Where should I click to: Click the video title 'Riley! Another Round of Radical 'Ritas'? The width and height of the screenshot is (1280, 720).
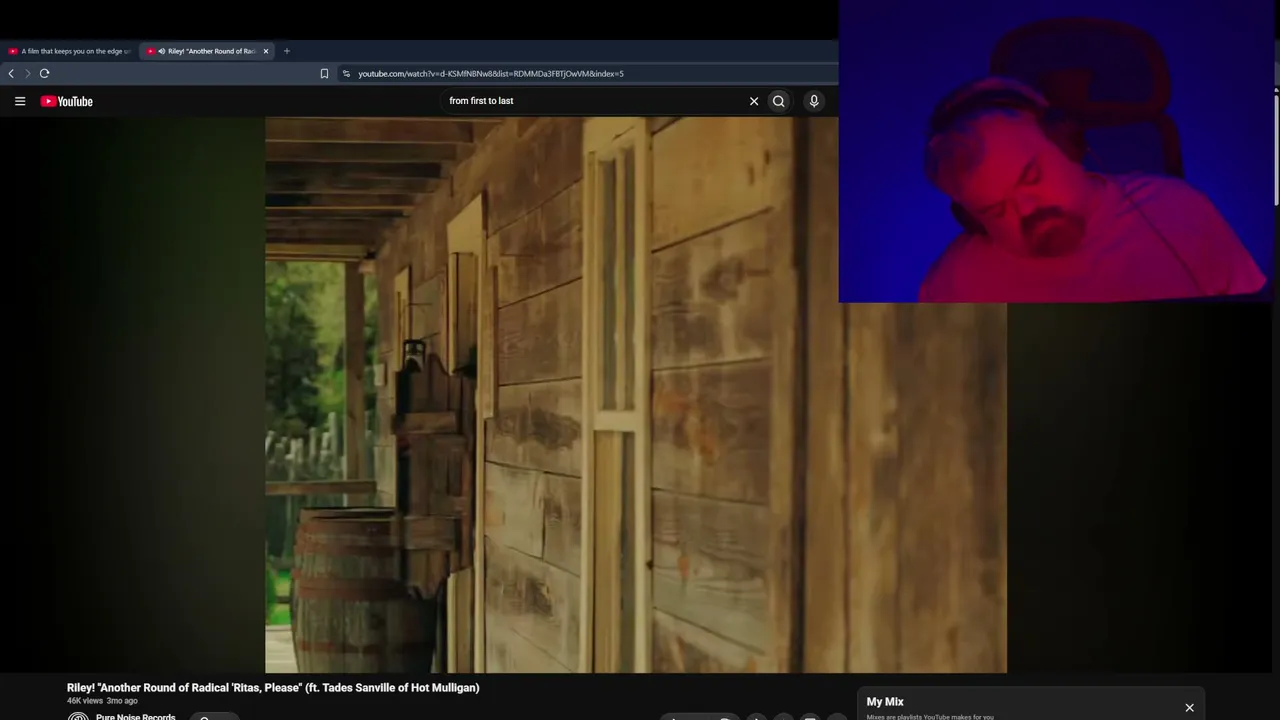(273, 688)
